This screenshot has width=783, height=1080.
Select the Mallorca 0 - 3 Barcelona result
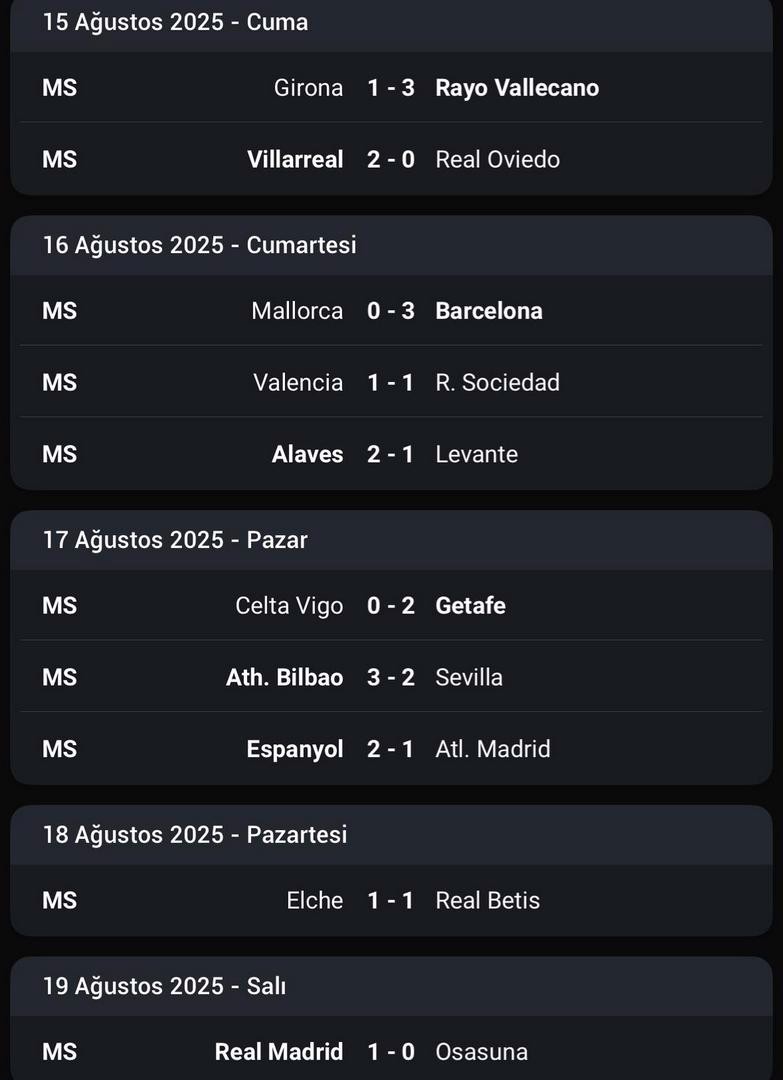click(x=391, y=311)
